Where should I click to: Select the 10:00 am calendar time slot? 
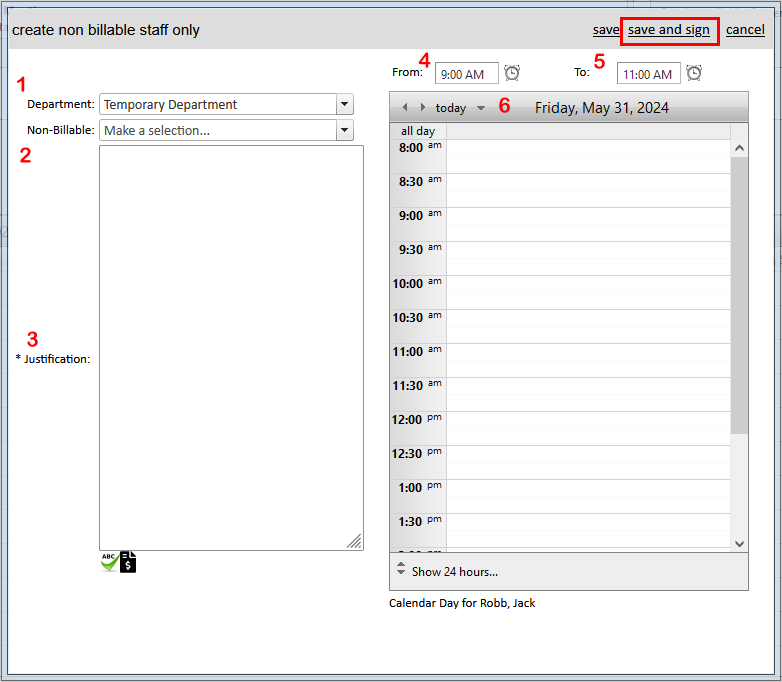pos(588,283)
